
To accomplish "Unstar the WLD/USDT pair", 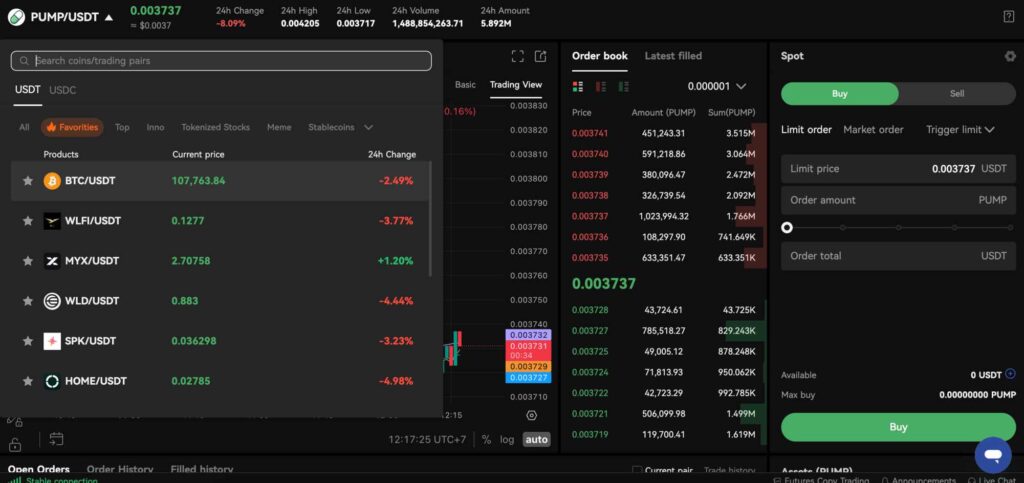I will click(x=27, y=301).
